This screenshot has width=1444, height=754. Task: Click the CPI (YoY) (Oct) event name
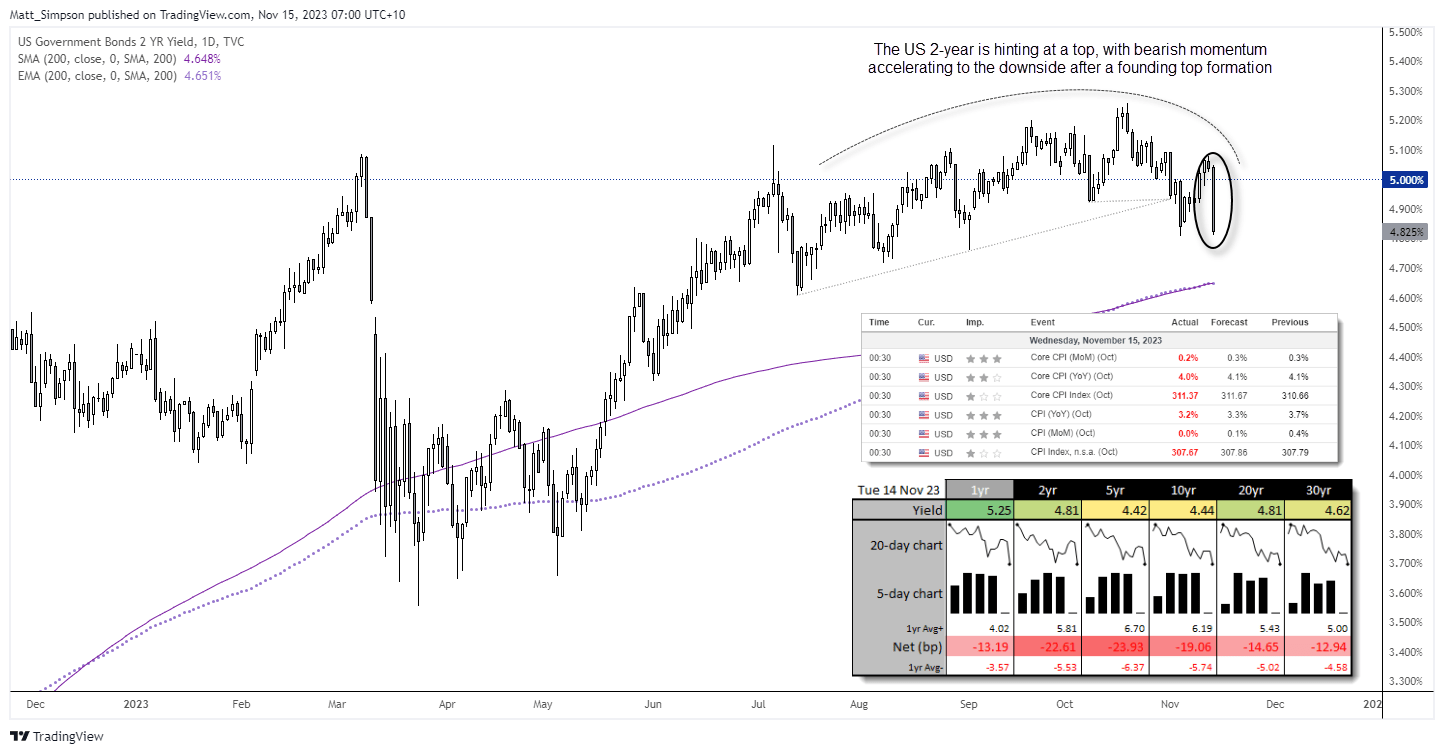[x=1061, y=414]
